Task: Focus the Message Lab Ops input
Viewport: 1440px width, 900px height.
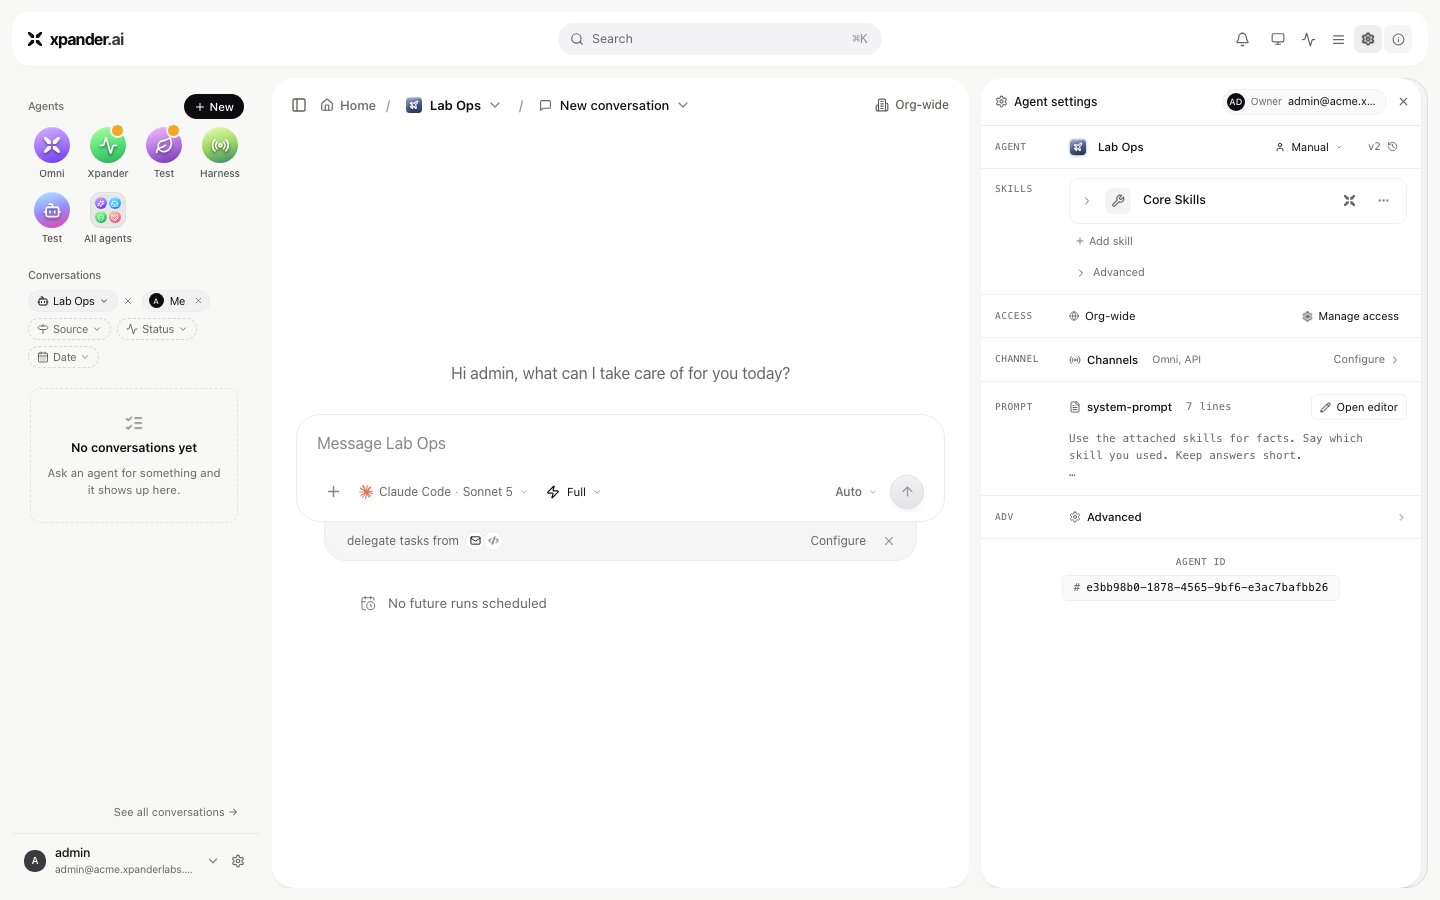Action: (x=620, y=443)
